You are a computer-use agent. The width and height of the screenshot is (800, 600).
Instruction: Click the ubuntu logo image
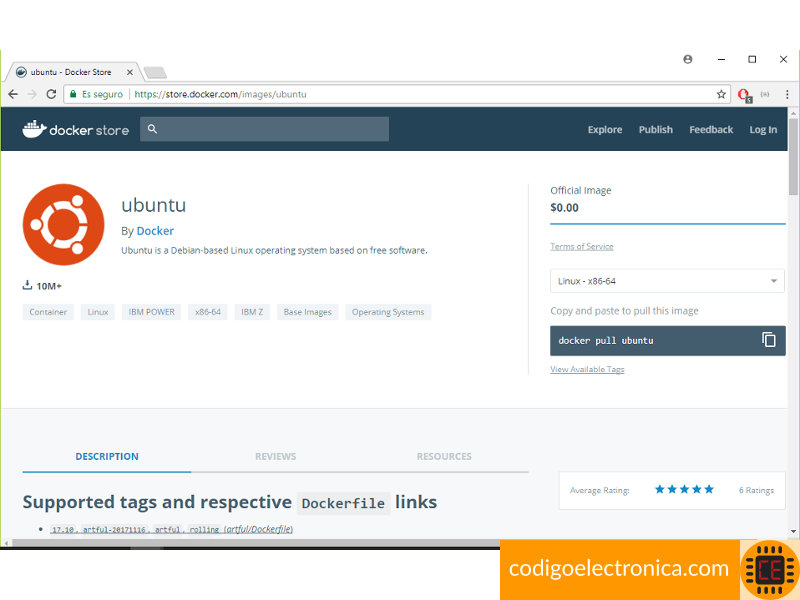[x=64, y=224]
